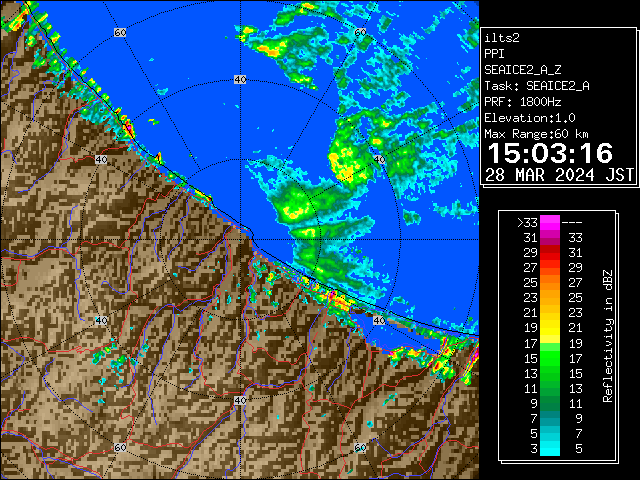Select the Elevation:1.0 line
This screenshot has height=480, width=640.
530,118
